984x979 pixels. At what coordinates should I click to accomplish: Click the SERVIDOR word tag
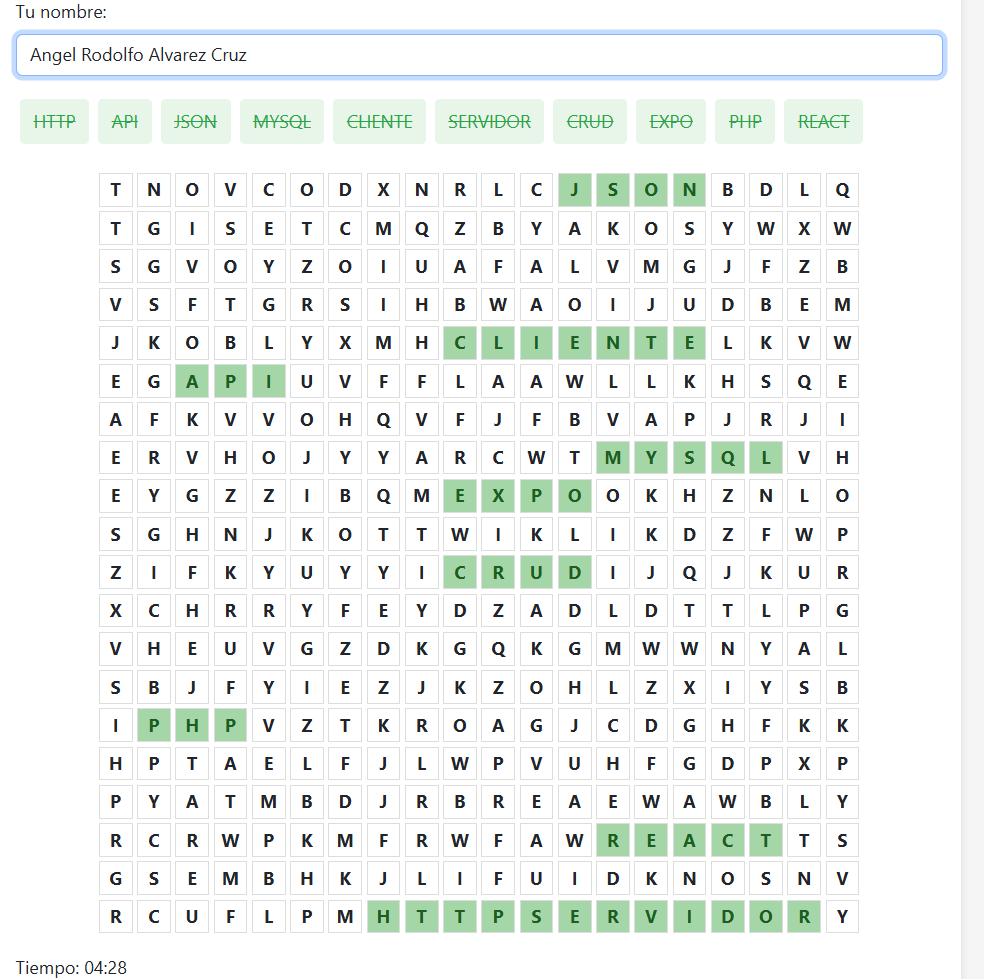(x=489, y=122)
